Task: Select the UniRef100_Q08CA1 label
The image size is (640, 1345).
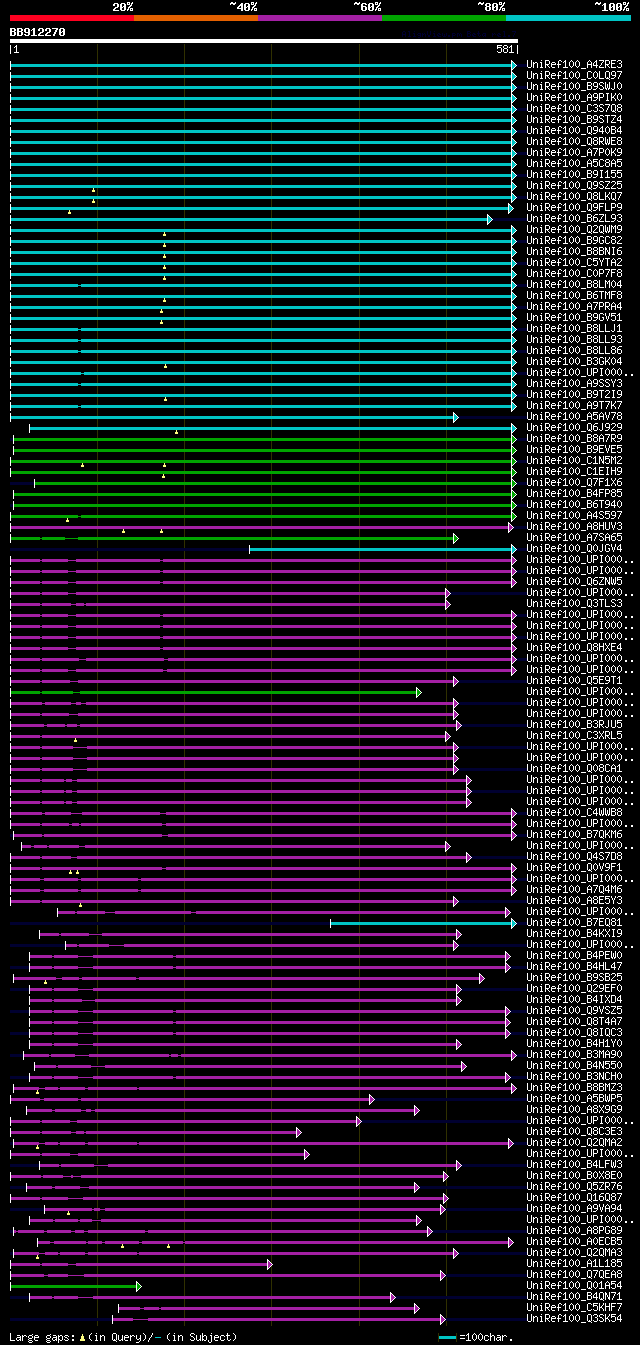Action: [574, 768]
